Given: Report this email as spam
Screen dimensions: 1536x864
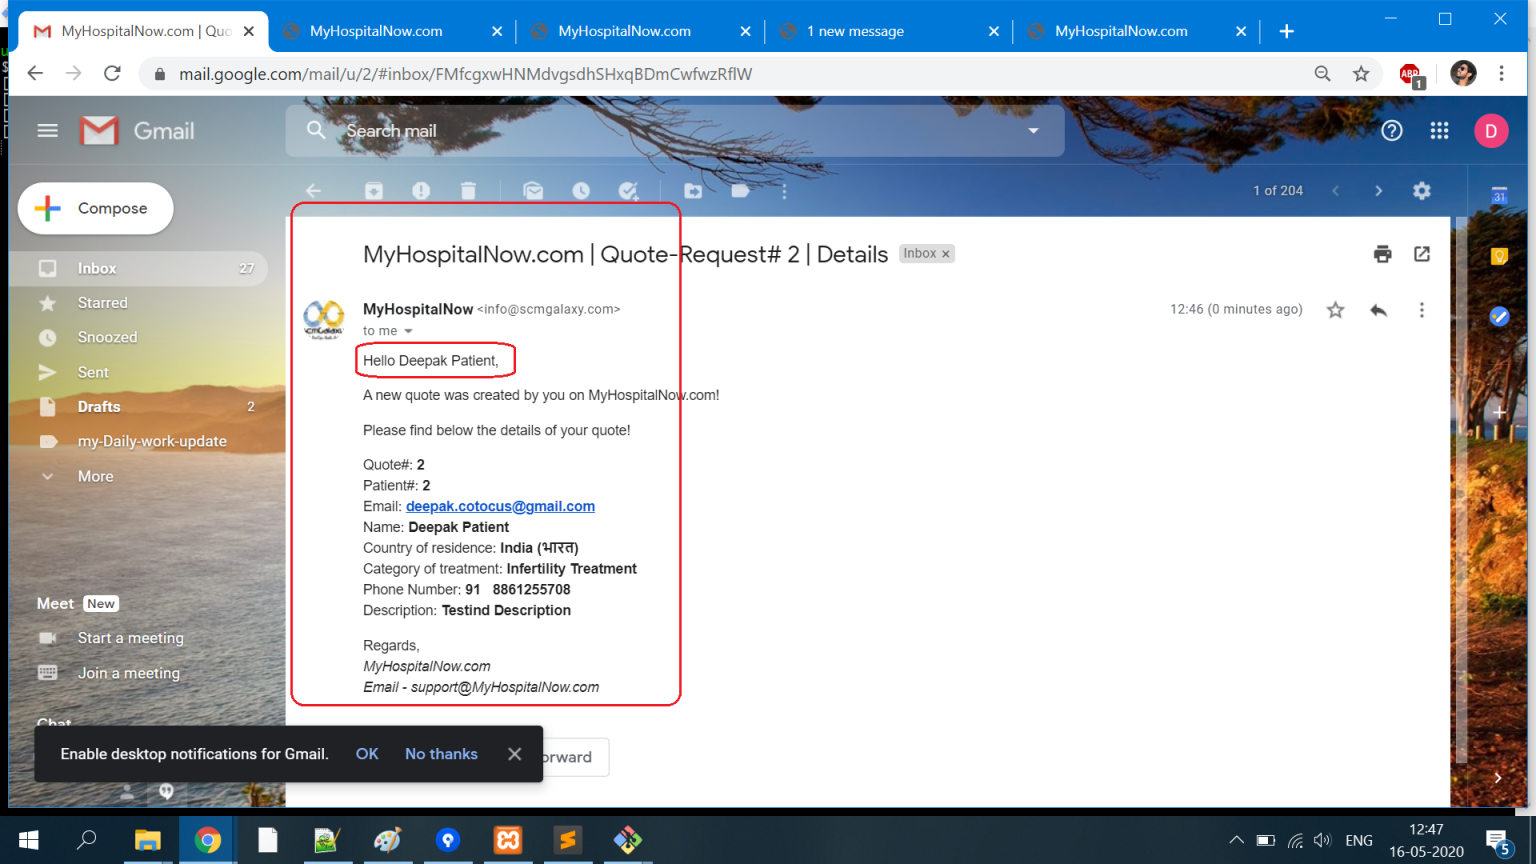Looking at the screenshot, I should tap(421, 191).
